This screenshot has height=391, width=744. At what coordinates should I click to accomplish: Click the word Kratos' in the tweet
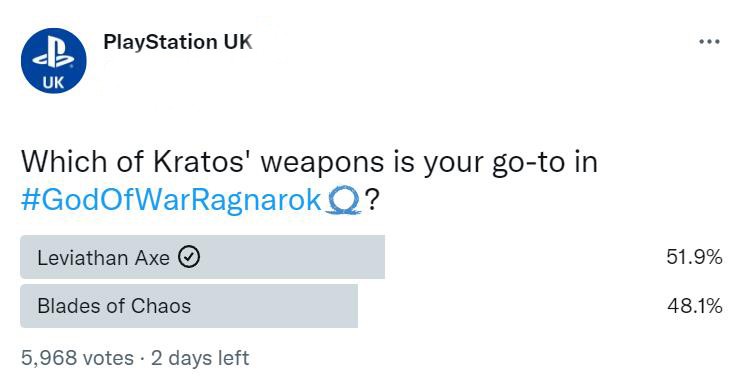pos(204,162)
